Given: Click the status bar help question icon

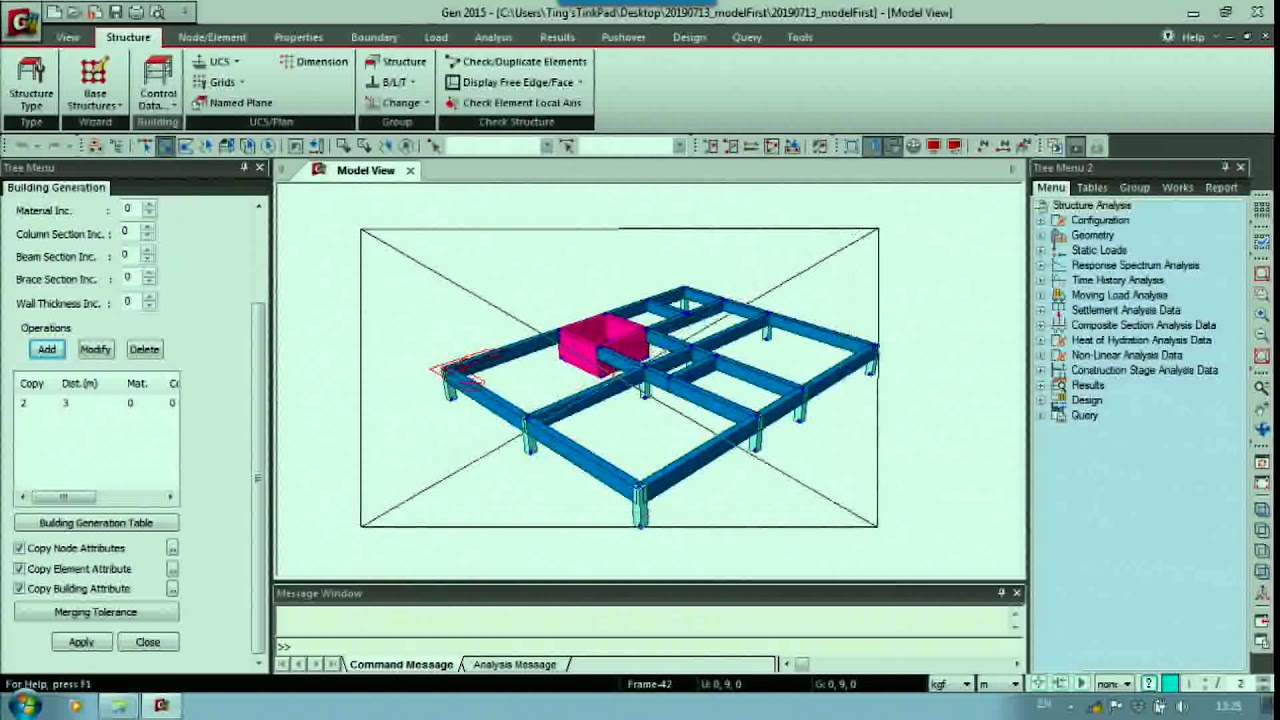Looking at the screenshot, I should pyautogui.click(x=1148, y=684).
